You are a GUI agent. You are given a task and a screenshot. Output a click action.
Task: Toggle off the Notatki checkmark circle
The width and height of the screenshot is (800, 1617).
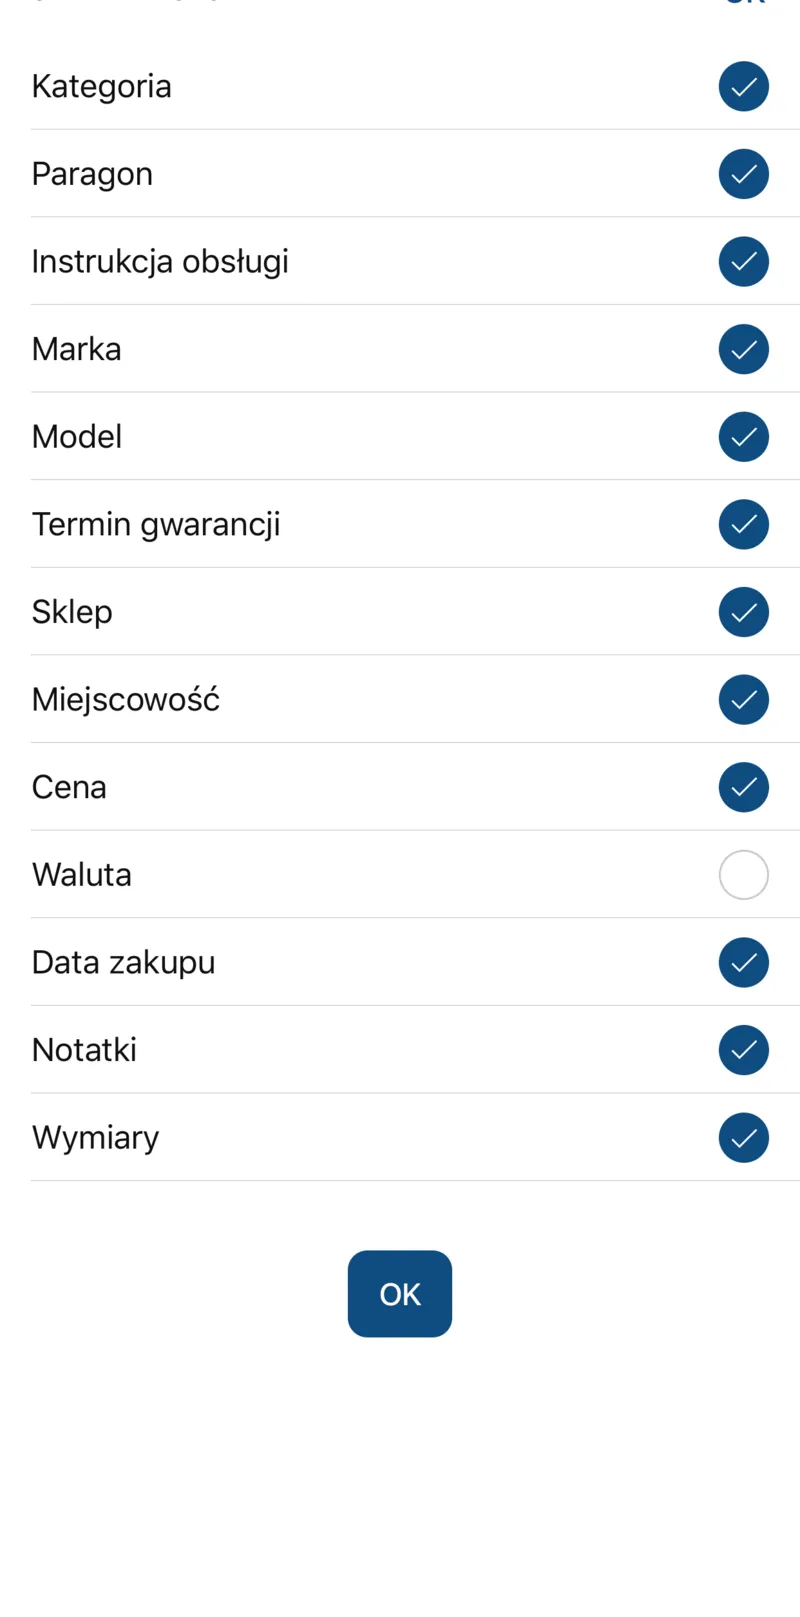(x=743, y=1050)
